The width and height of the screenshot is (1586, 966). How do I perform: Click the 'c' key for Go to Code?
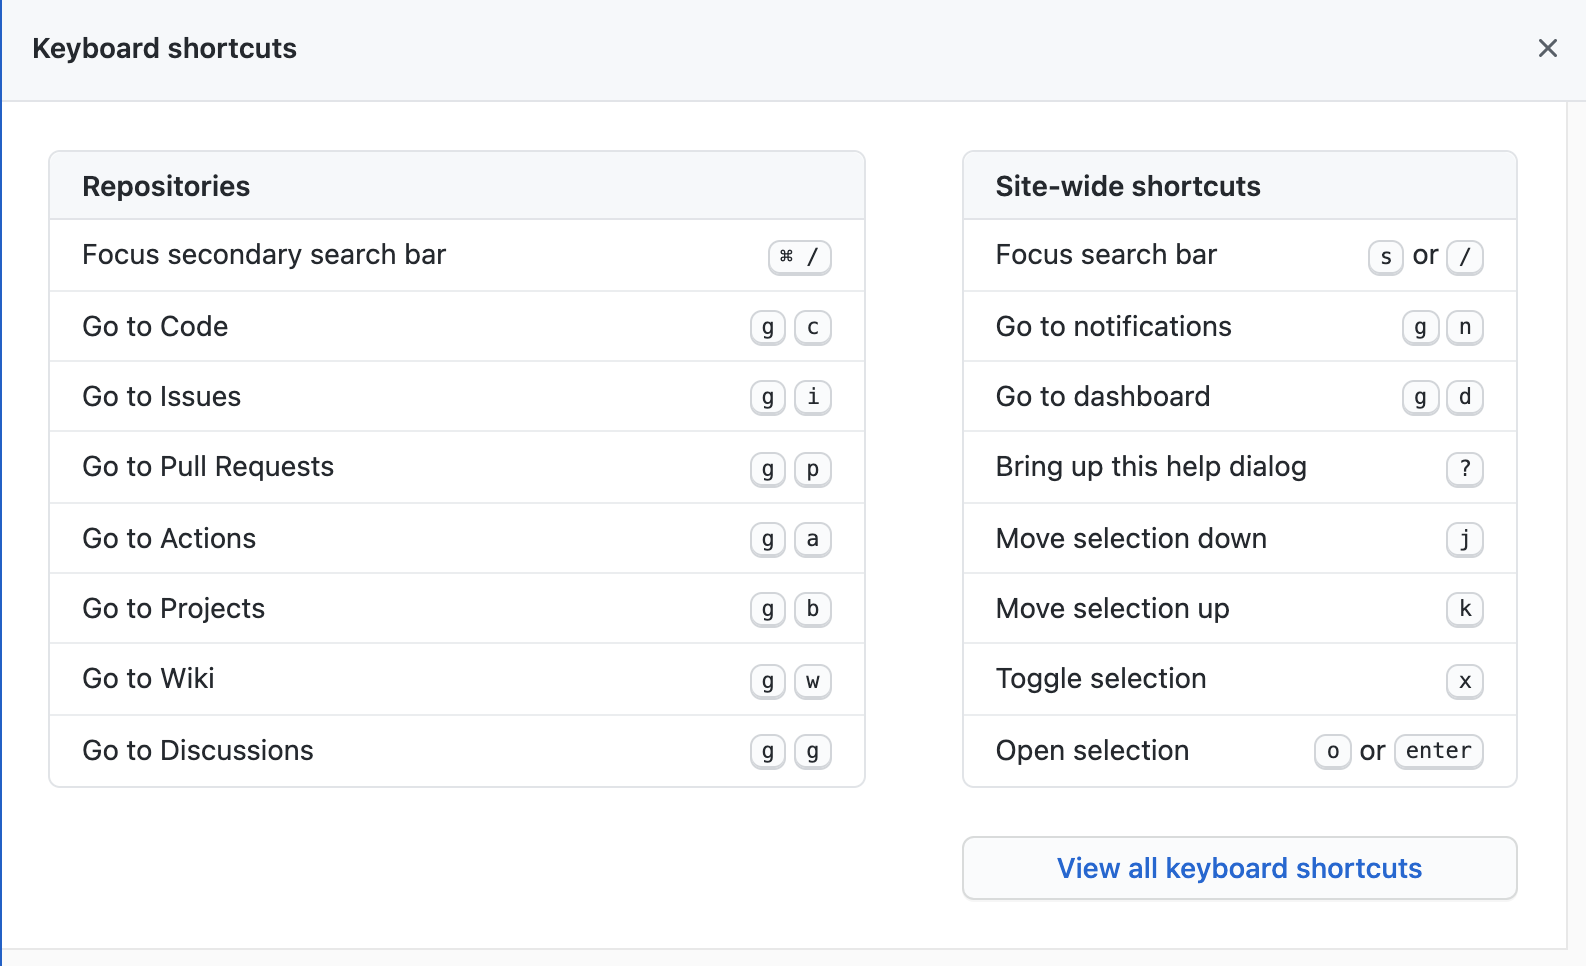coord(813,327)
